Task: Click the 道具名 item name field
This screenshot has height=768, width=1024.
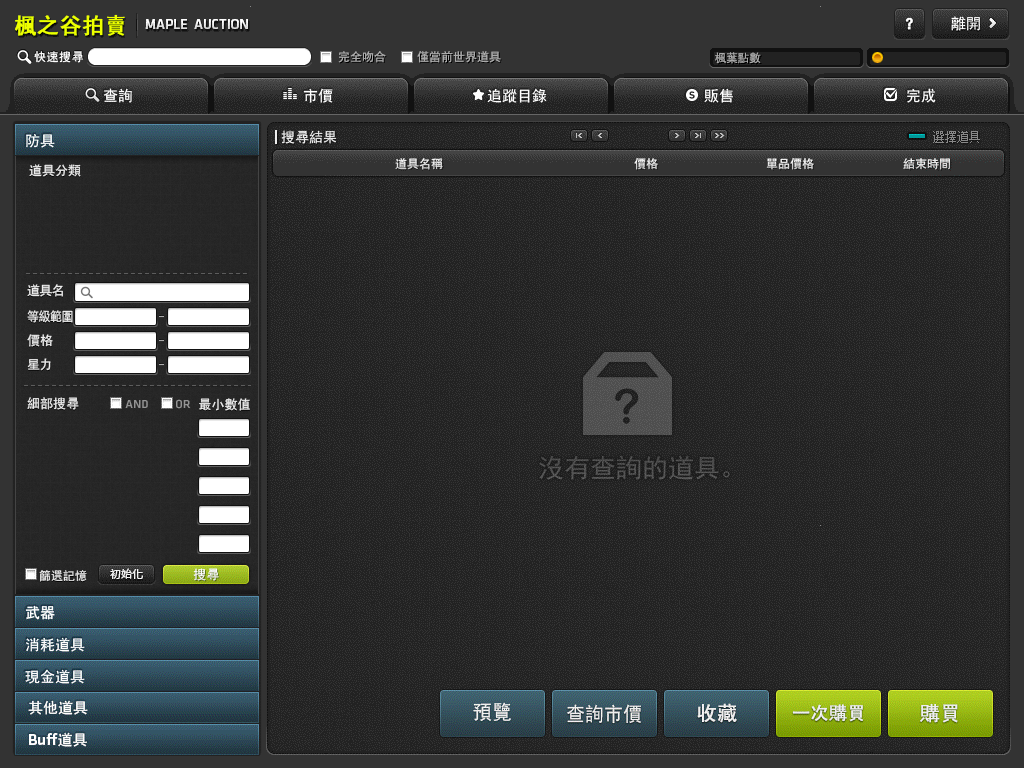Action: click(162, 292)
